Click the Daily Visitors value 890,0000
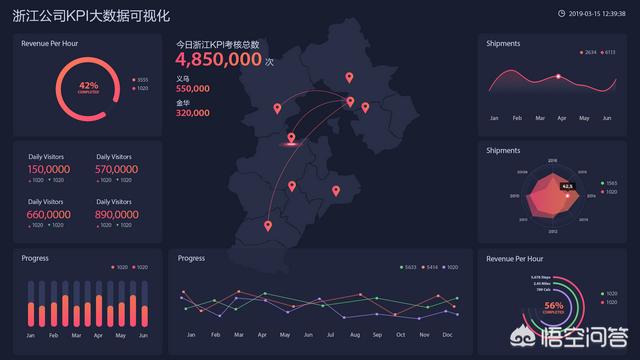This screenshot has height=360, width=640. click(117, 214)
